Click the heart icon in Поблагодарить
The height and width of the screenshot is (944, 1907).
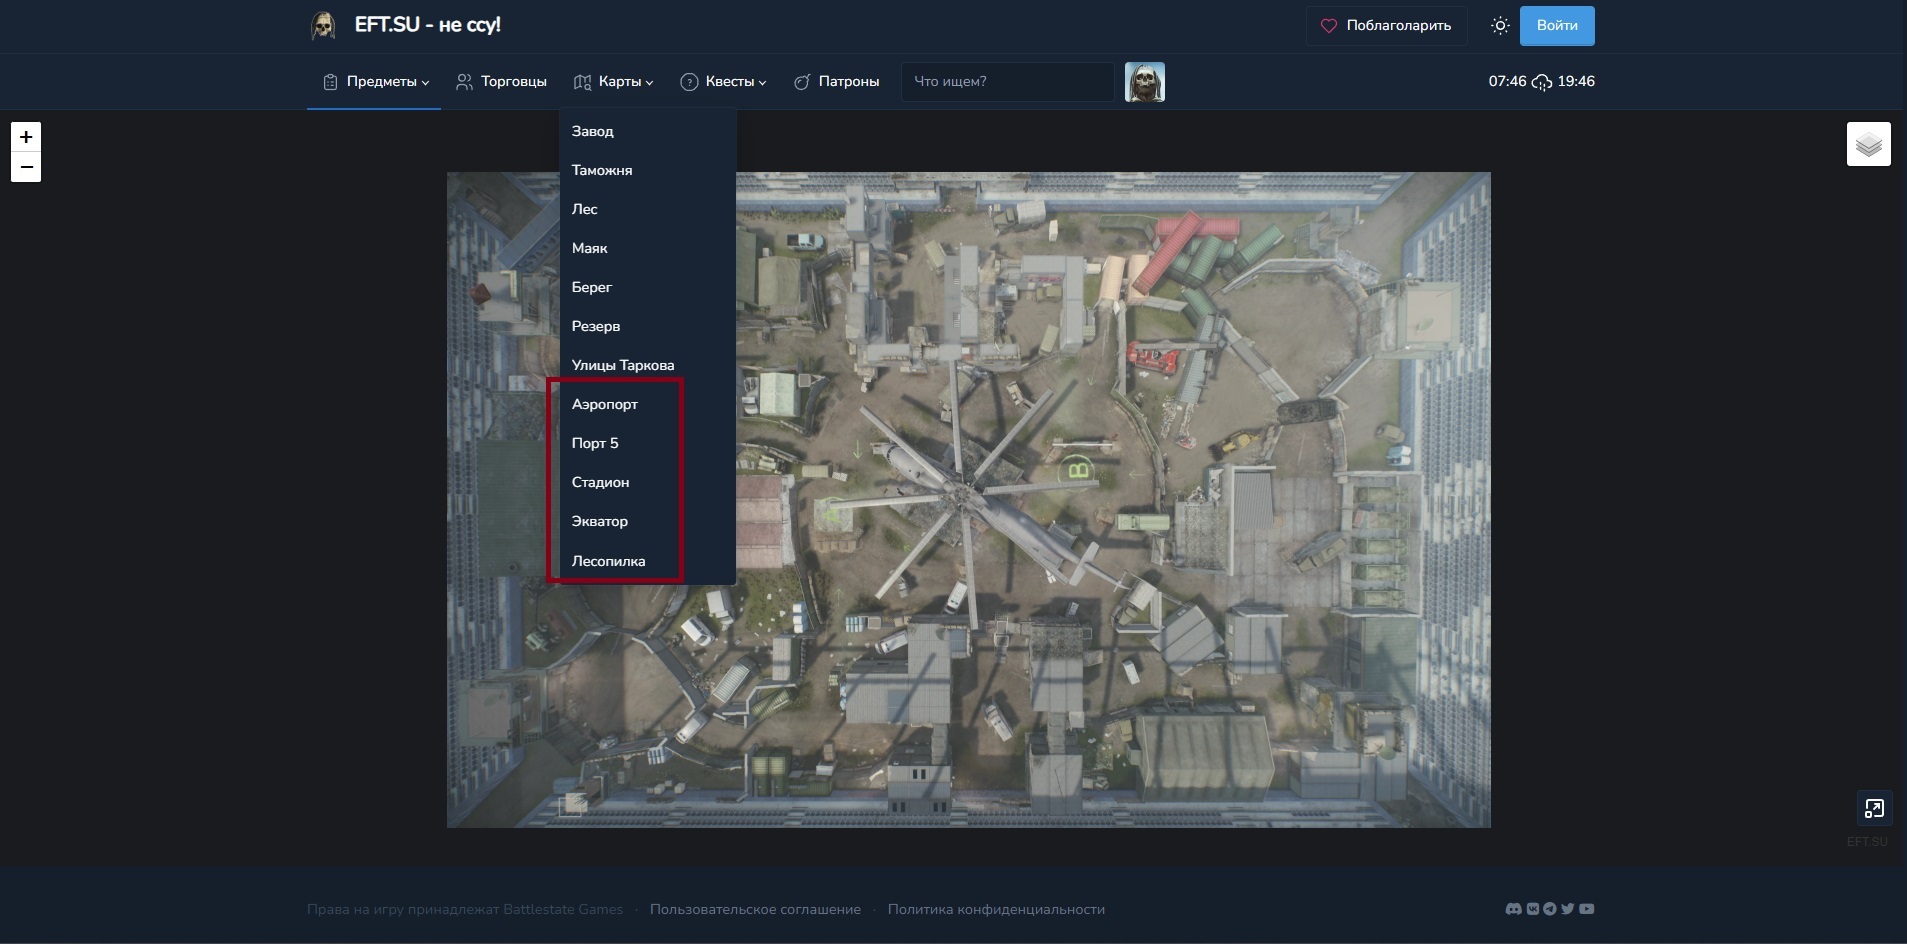(x=1329, y=26)
